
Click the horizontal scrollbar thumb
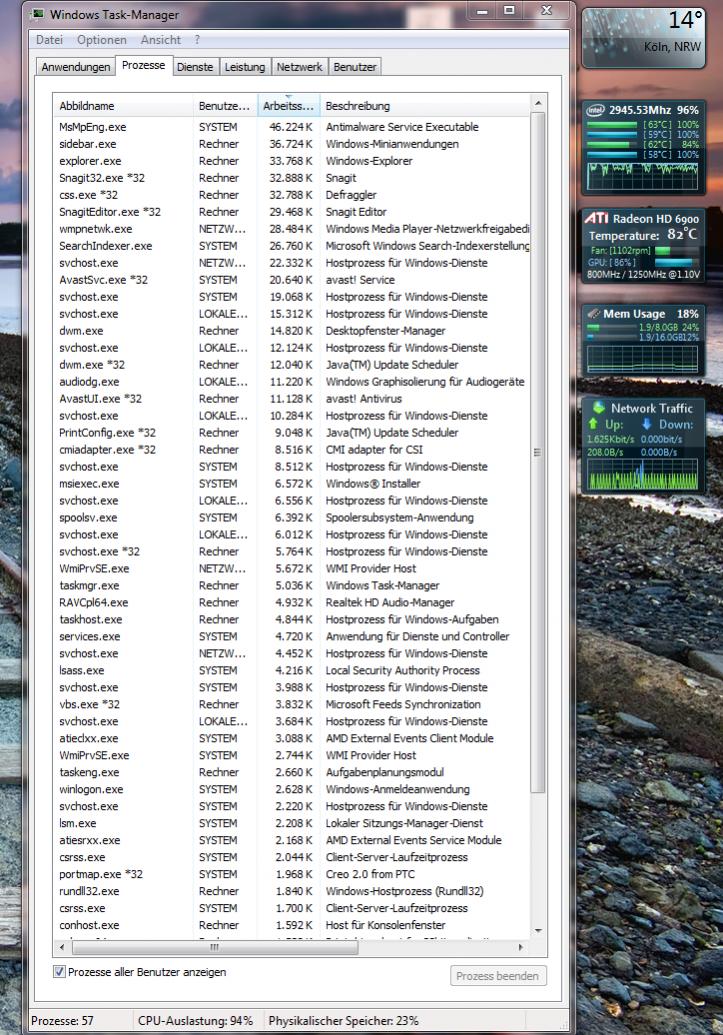[215, 947]
